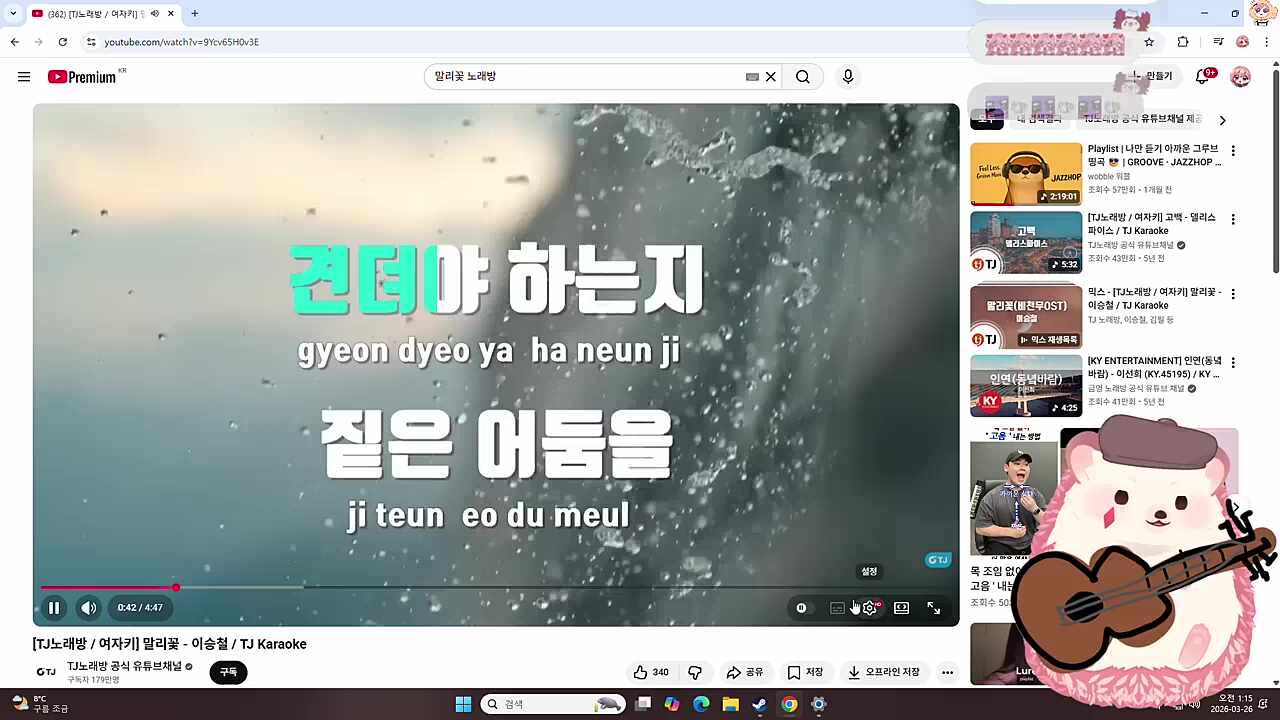The width and height of the screenshot is (1280, 720).
Task: Open notifications bell
Action: point(1204,77)
